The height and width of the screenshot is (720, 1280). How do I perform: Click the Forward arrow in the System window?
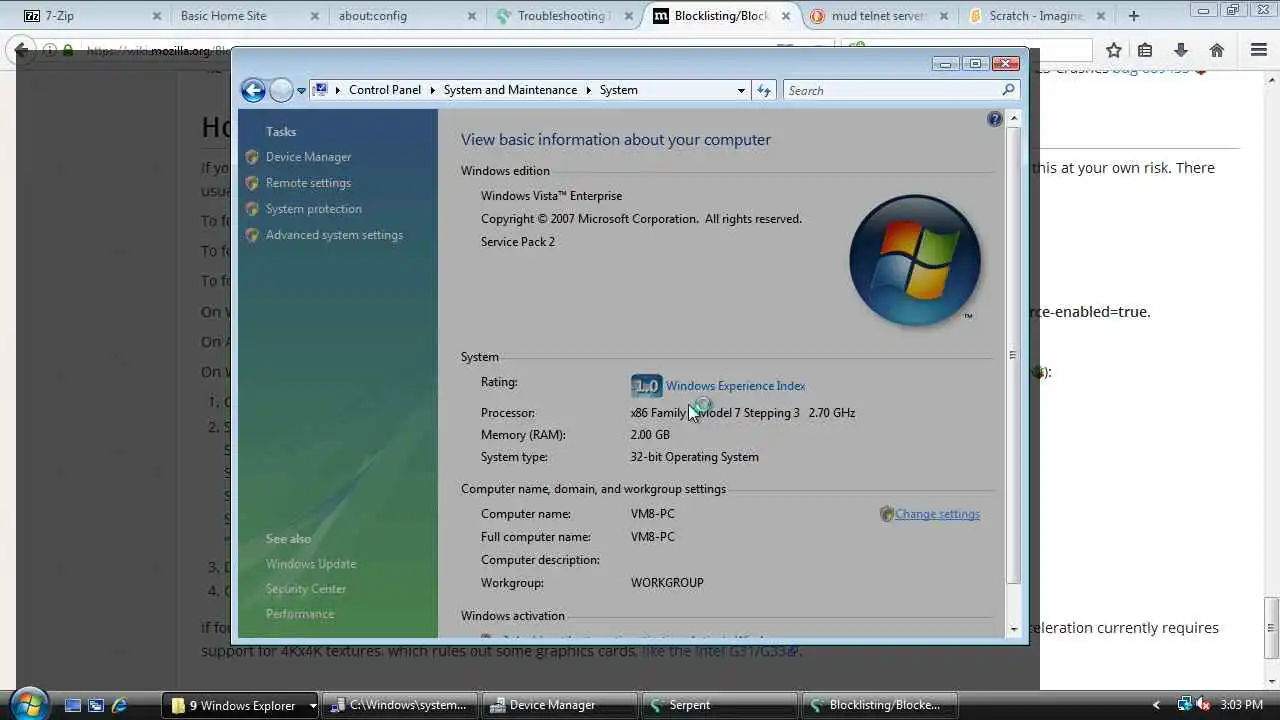tap(281, 90)
